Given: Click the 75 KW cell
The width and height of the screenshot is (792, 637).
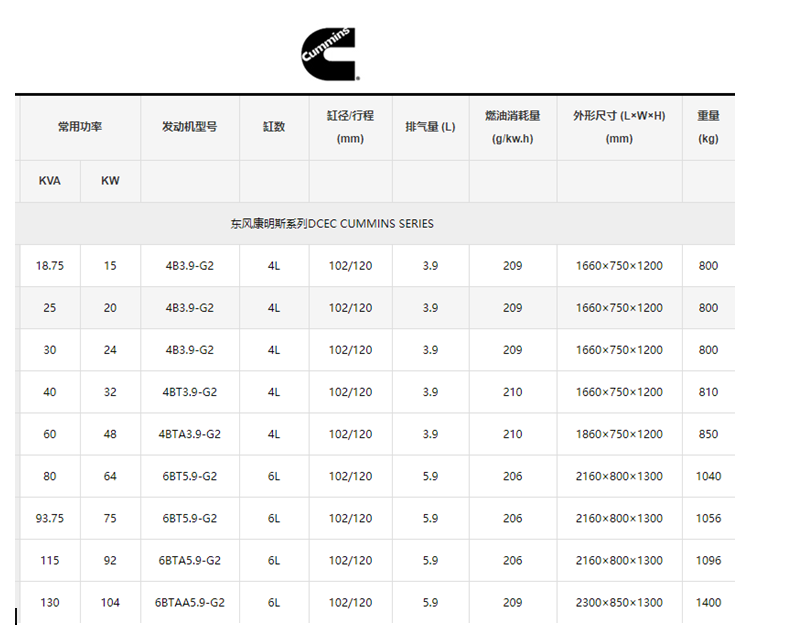Looking at the screenshot, I should click(x=110, y=518).
